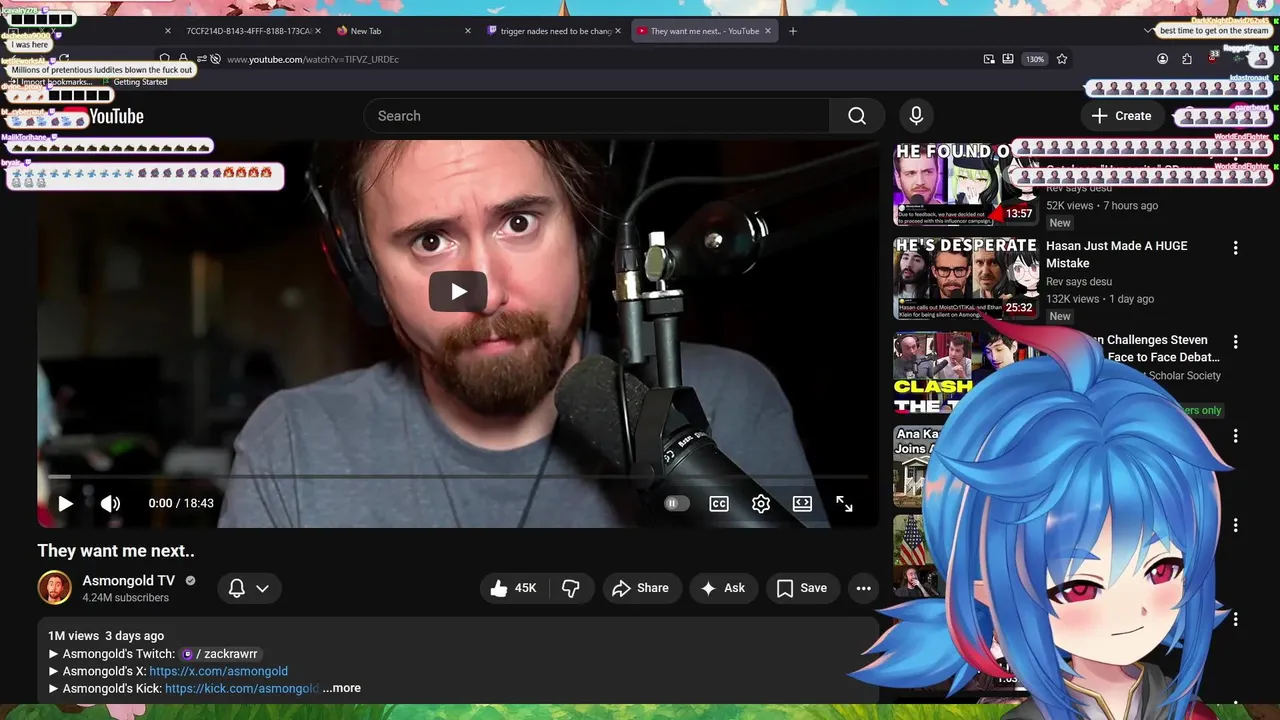Click the YouTube search field
Image resolution: width=1280 pixels, height=720 pixels.
point(597,116)
